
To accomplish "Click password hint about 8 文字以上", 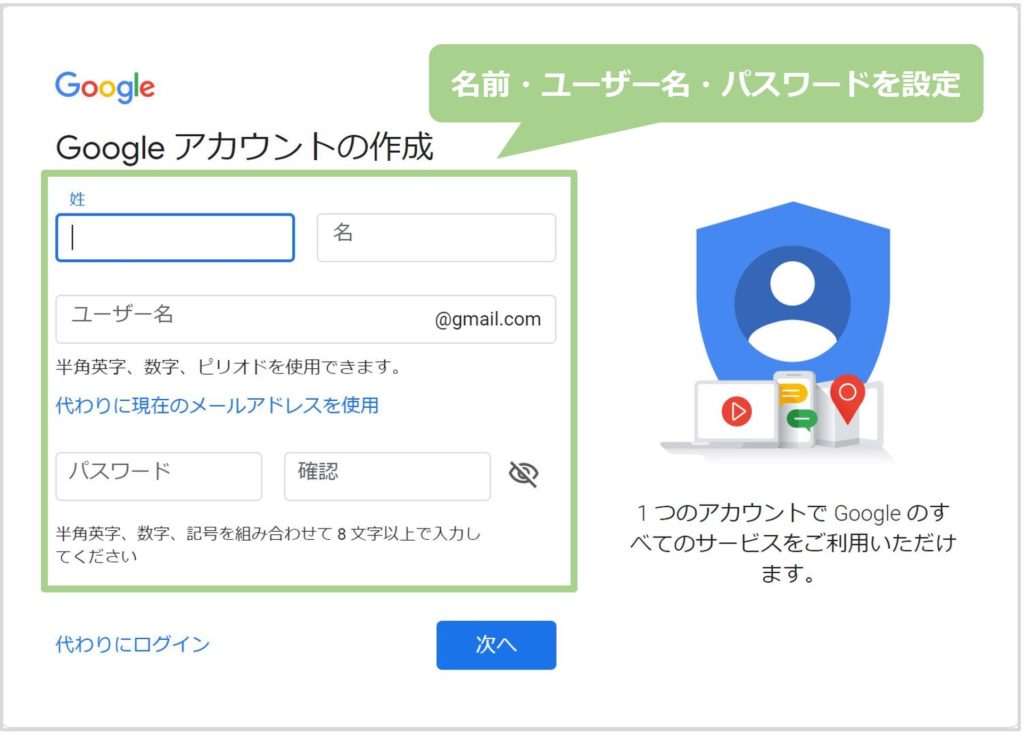I will [268, 545].
